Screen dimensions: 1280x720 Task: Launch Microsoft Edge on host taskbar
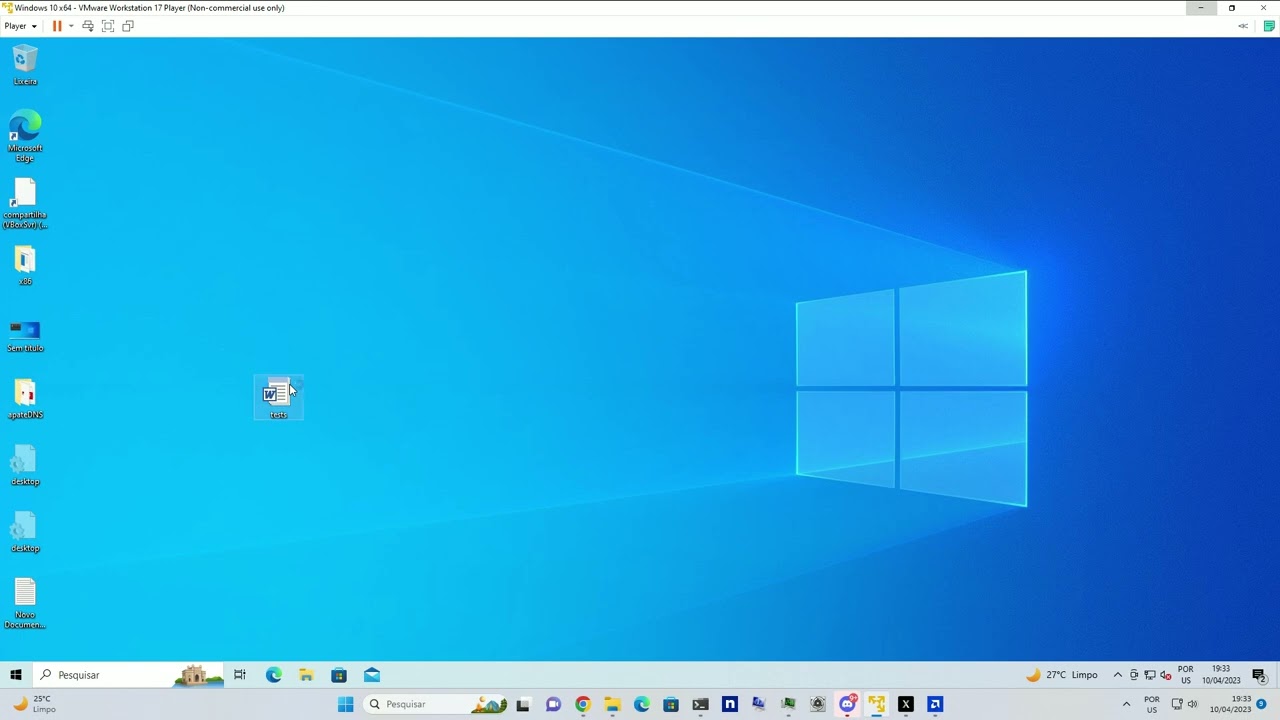(642, 704)
